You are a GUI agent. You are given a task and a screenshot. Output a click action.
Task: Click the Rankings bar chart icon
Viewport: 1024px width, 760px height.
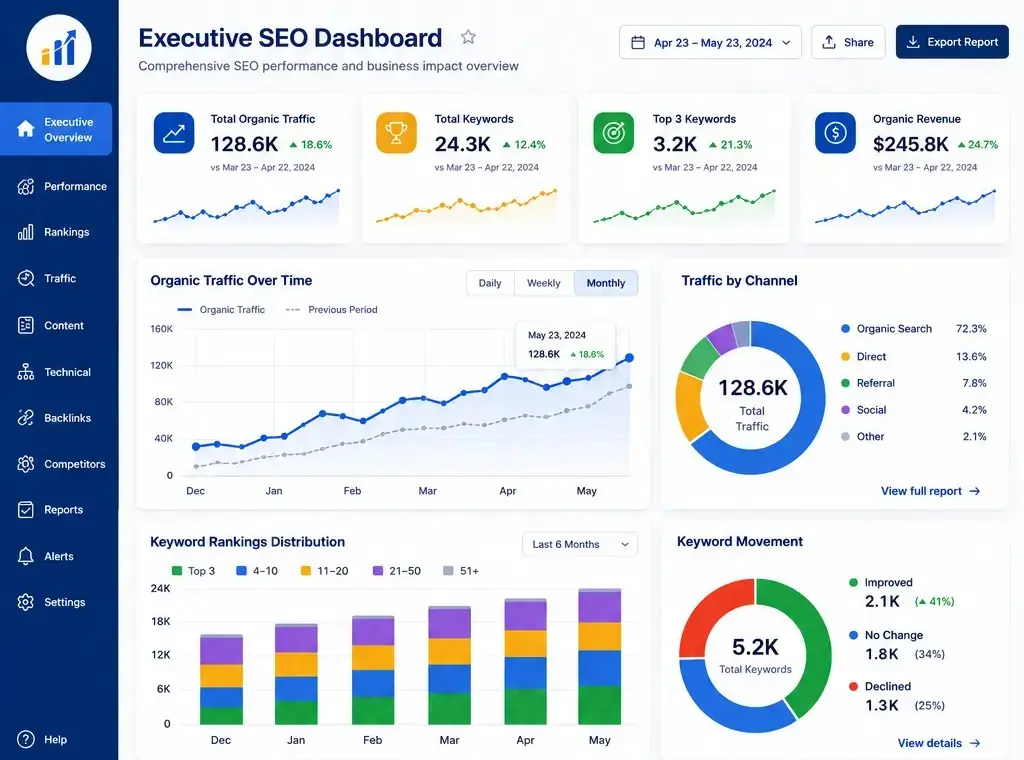(x=25, y=232)
